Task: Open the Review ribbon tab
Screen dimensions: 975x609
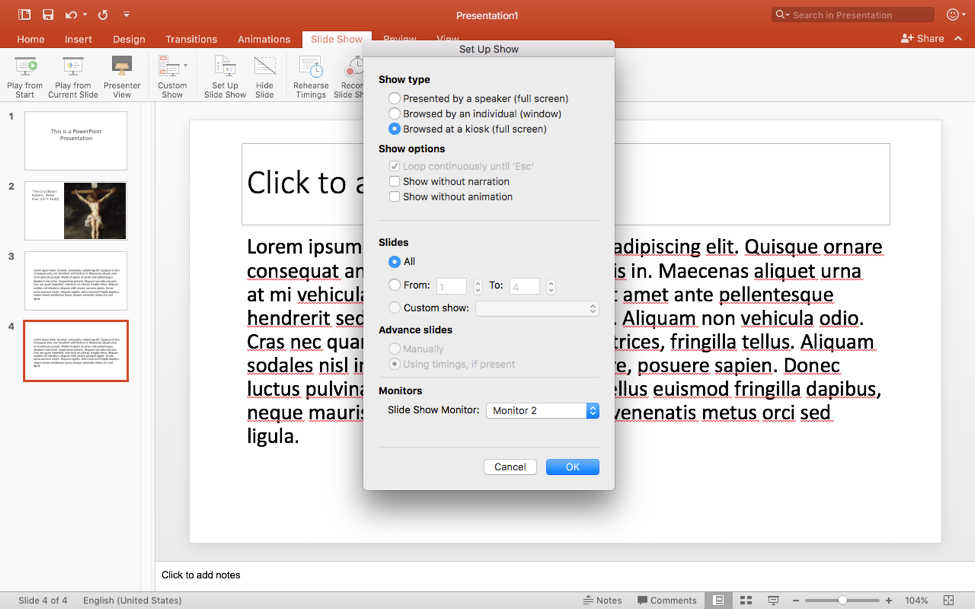Action: coord(399,39)
